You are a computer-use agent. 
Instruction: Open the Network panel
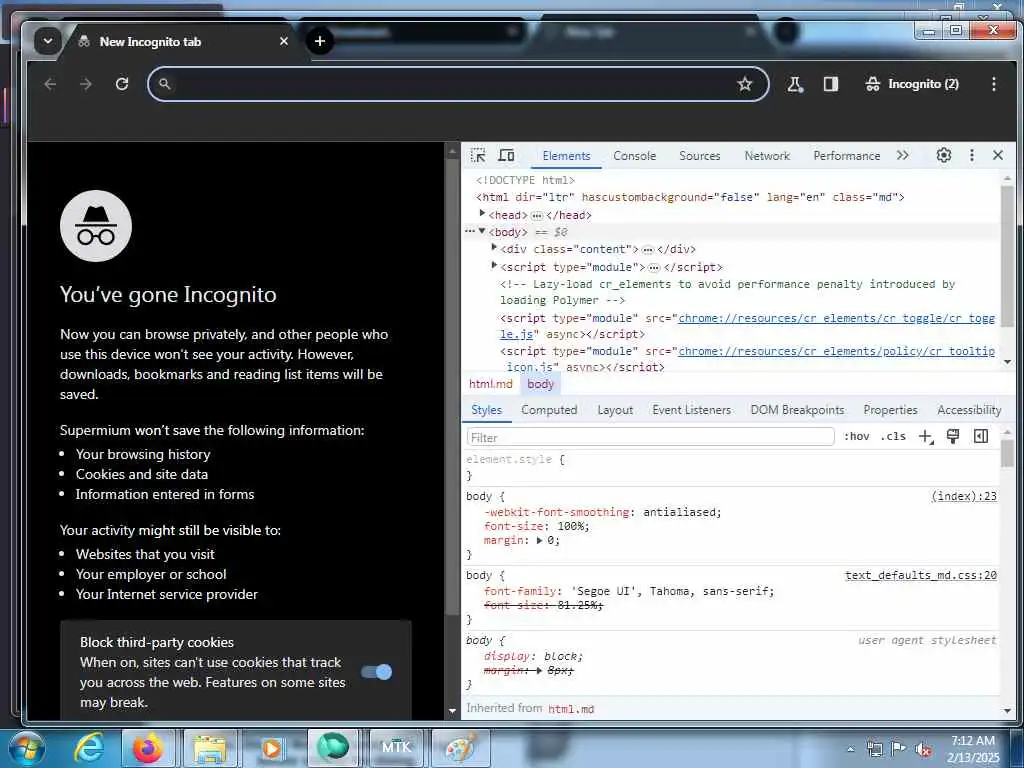point(767,155)
